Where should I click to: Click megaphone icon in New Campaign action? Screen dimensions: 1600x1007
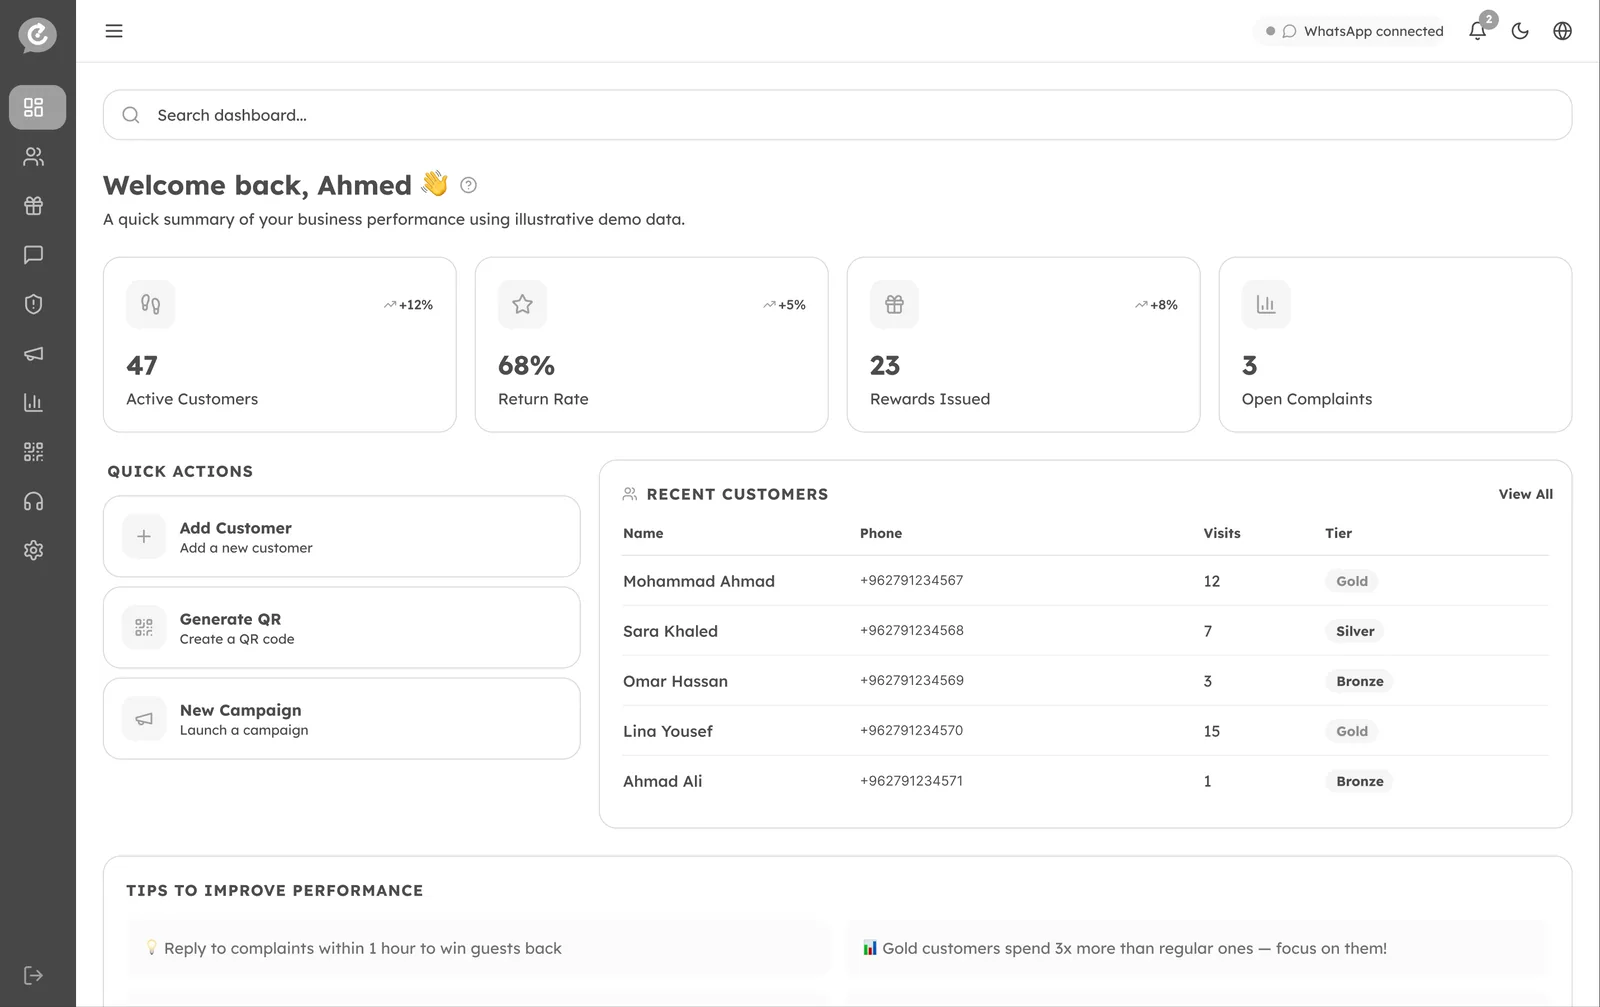pyautogui.click(x=144, y=719)
